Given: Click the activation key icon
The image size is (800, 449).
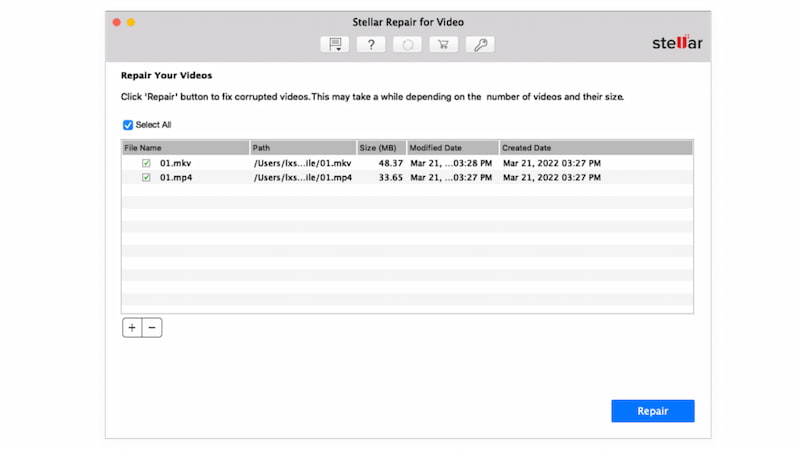Looking at the screenshot, I should coord(480,44).
